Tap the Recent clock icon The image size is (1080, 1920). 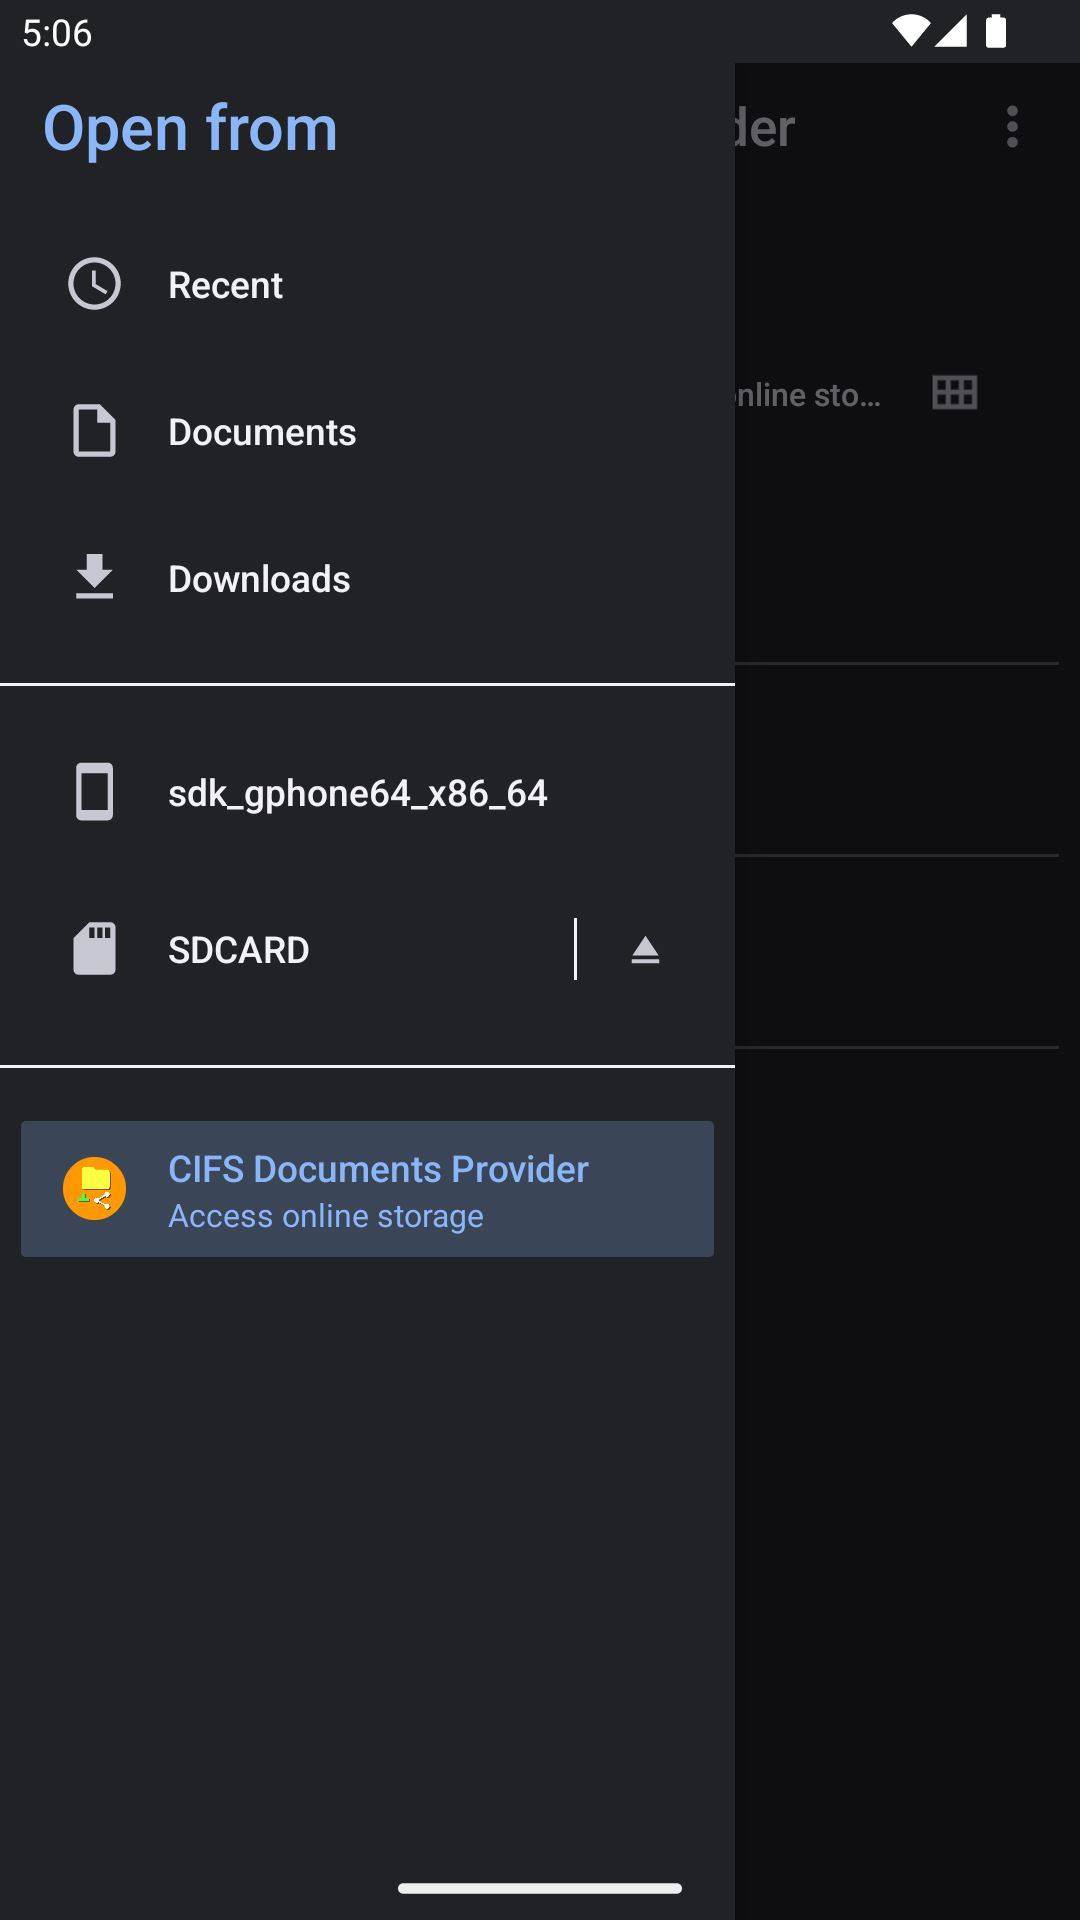(x=94, y=284)
